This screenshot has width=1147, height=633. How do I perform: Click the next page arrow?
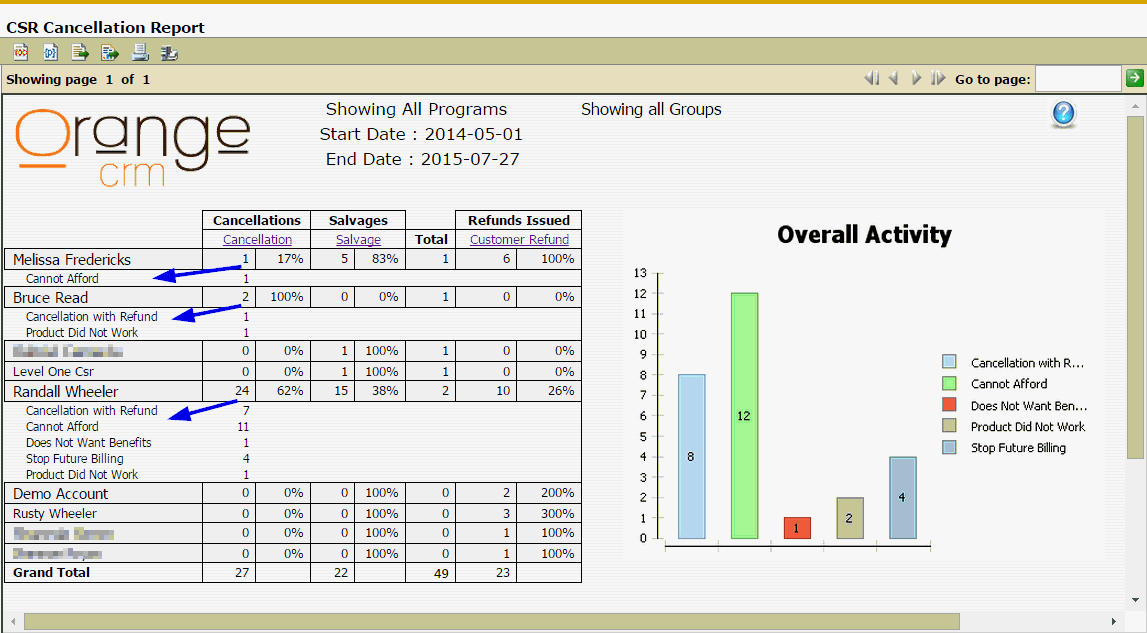(x=916, y=79)
